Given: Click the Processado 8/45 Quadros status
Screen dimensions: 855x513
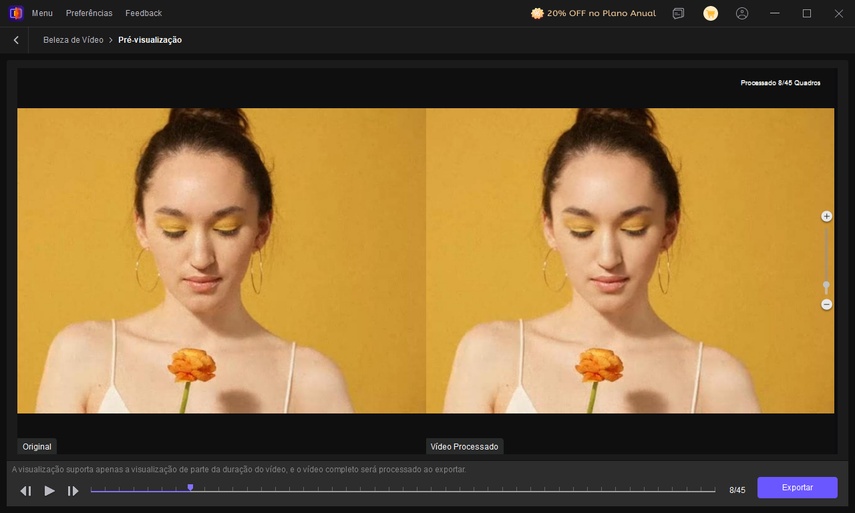Looking at the screenshot, I should pyautogui.click(x=780, y=83).
